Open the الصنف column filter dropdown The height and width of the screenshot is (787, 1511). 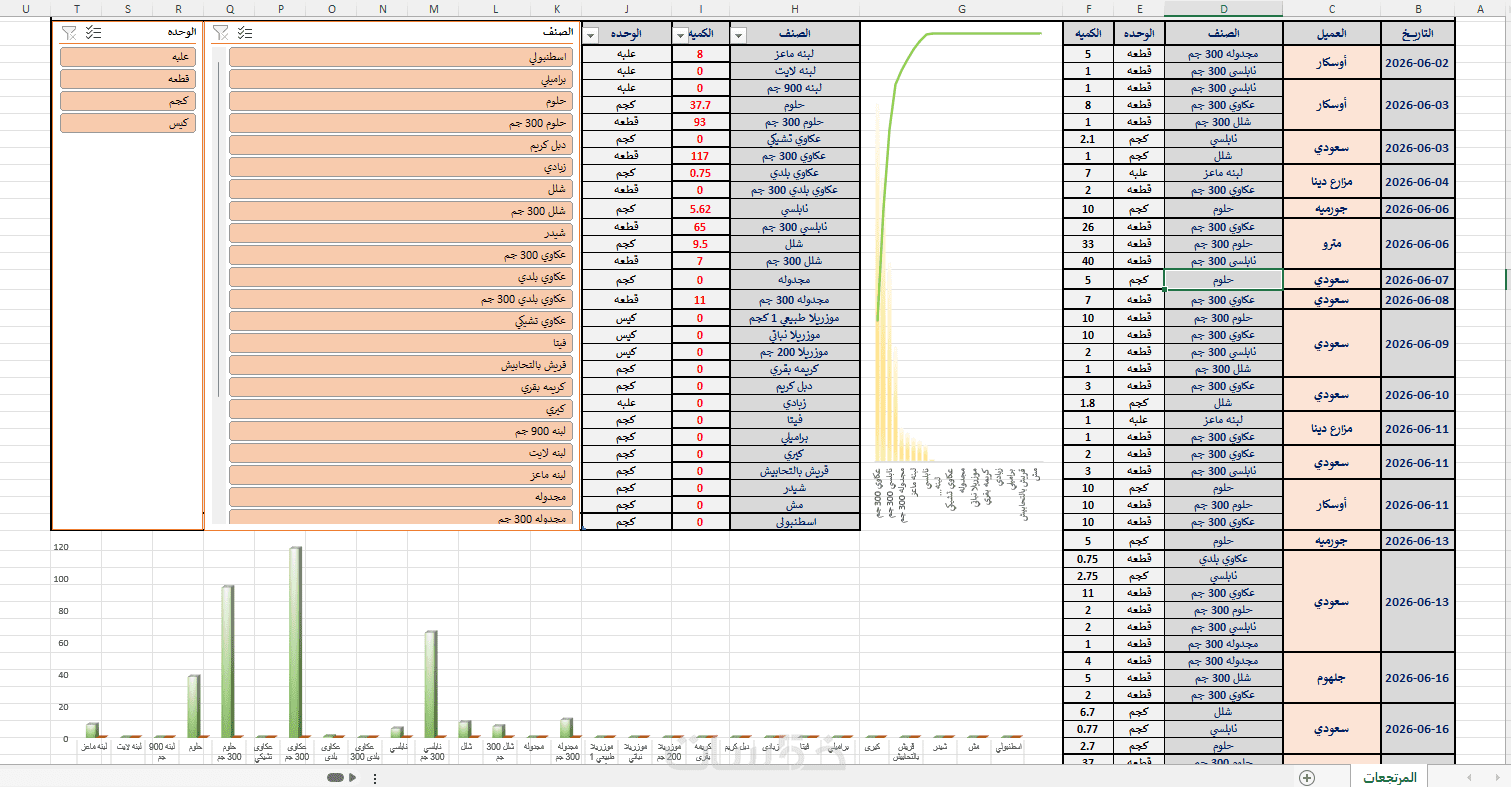point(739,35)
